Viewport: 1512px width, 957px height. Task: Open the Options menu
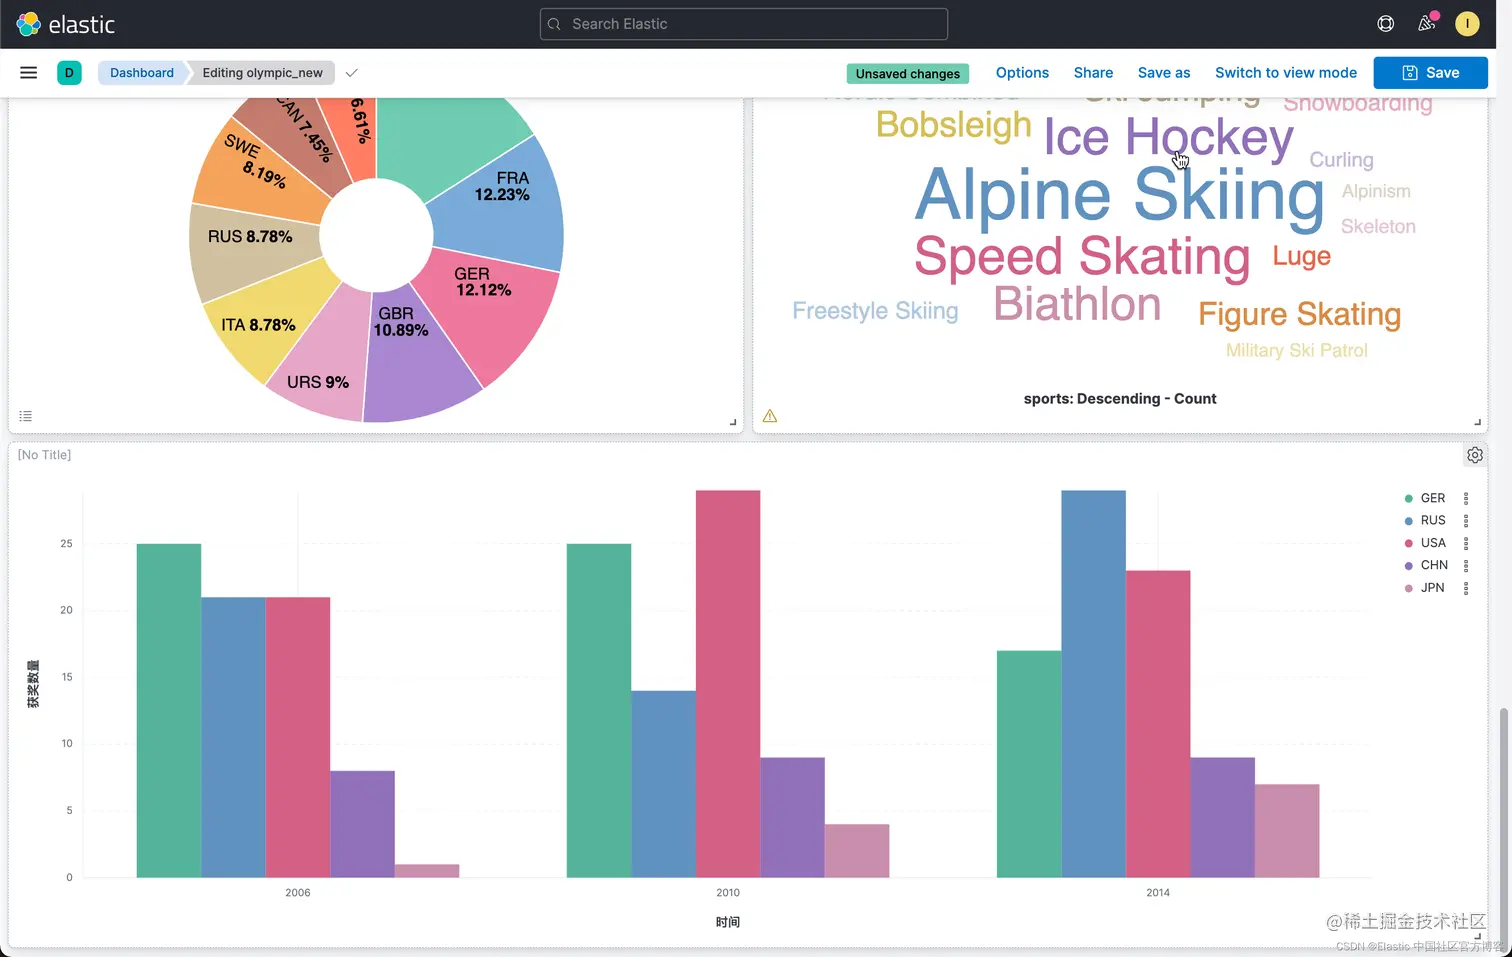tap(1022, 73)
